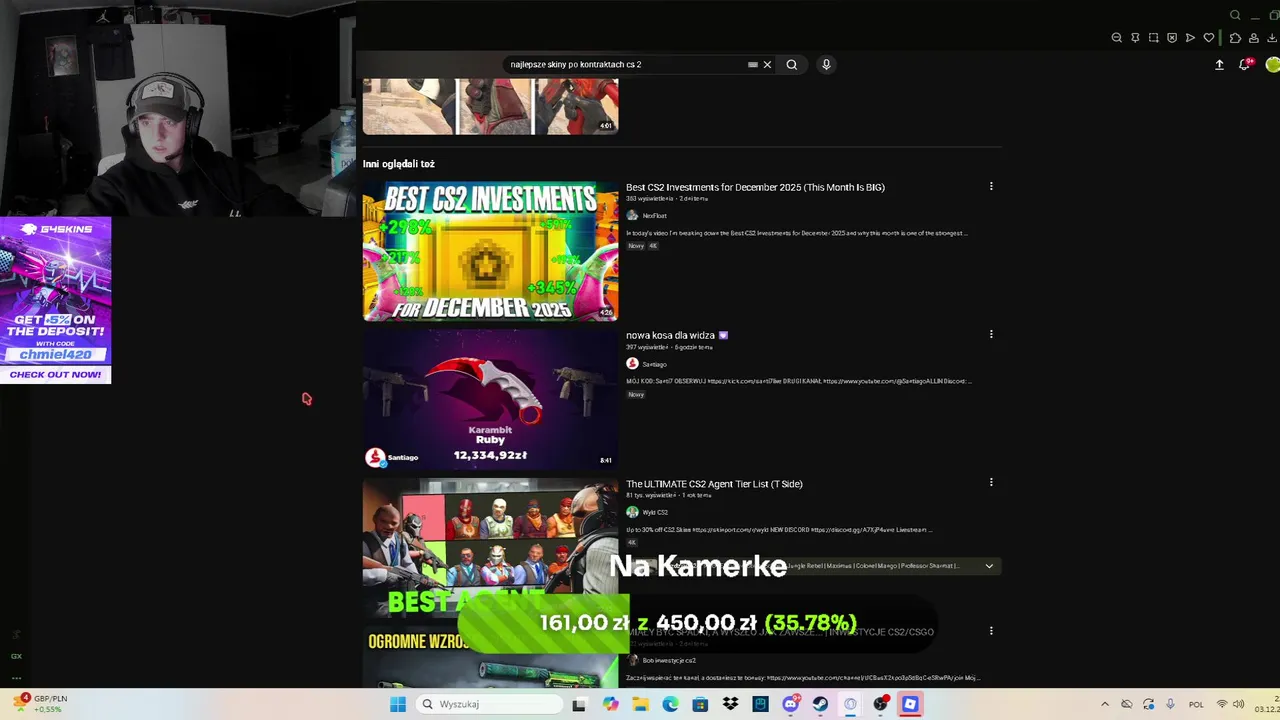Open the video titled nowa kosa dla widza

point(677,335)
